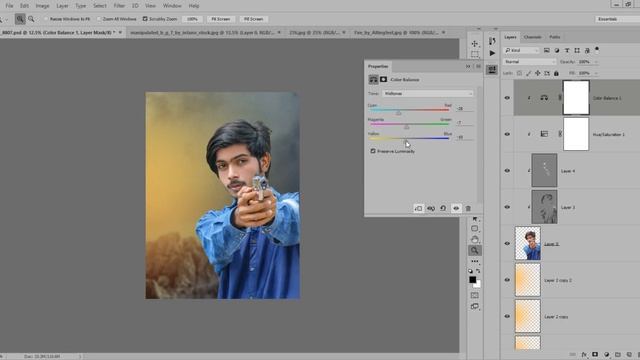Open Actions panel play icon
The width and height of the screenshot is (640, 360).
(492, 53)
